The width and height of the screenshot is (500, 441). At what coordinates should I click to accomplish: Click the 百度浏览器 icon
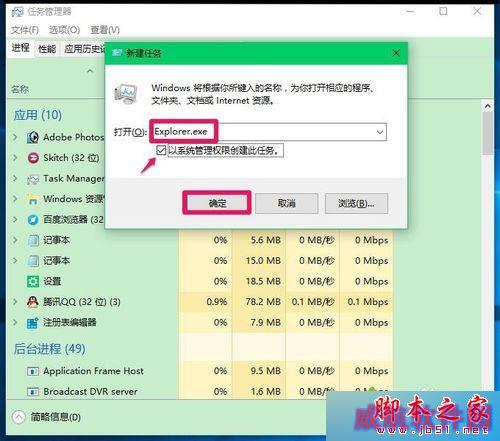point(33,220)
